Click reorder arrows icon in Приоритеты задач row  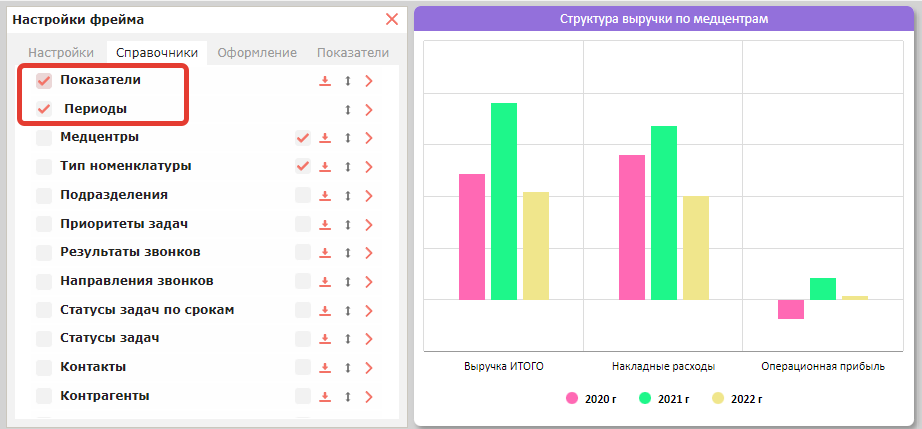point(348,224)
